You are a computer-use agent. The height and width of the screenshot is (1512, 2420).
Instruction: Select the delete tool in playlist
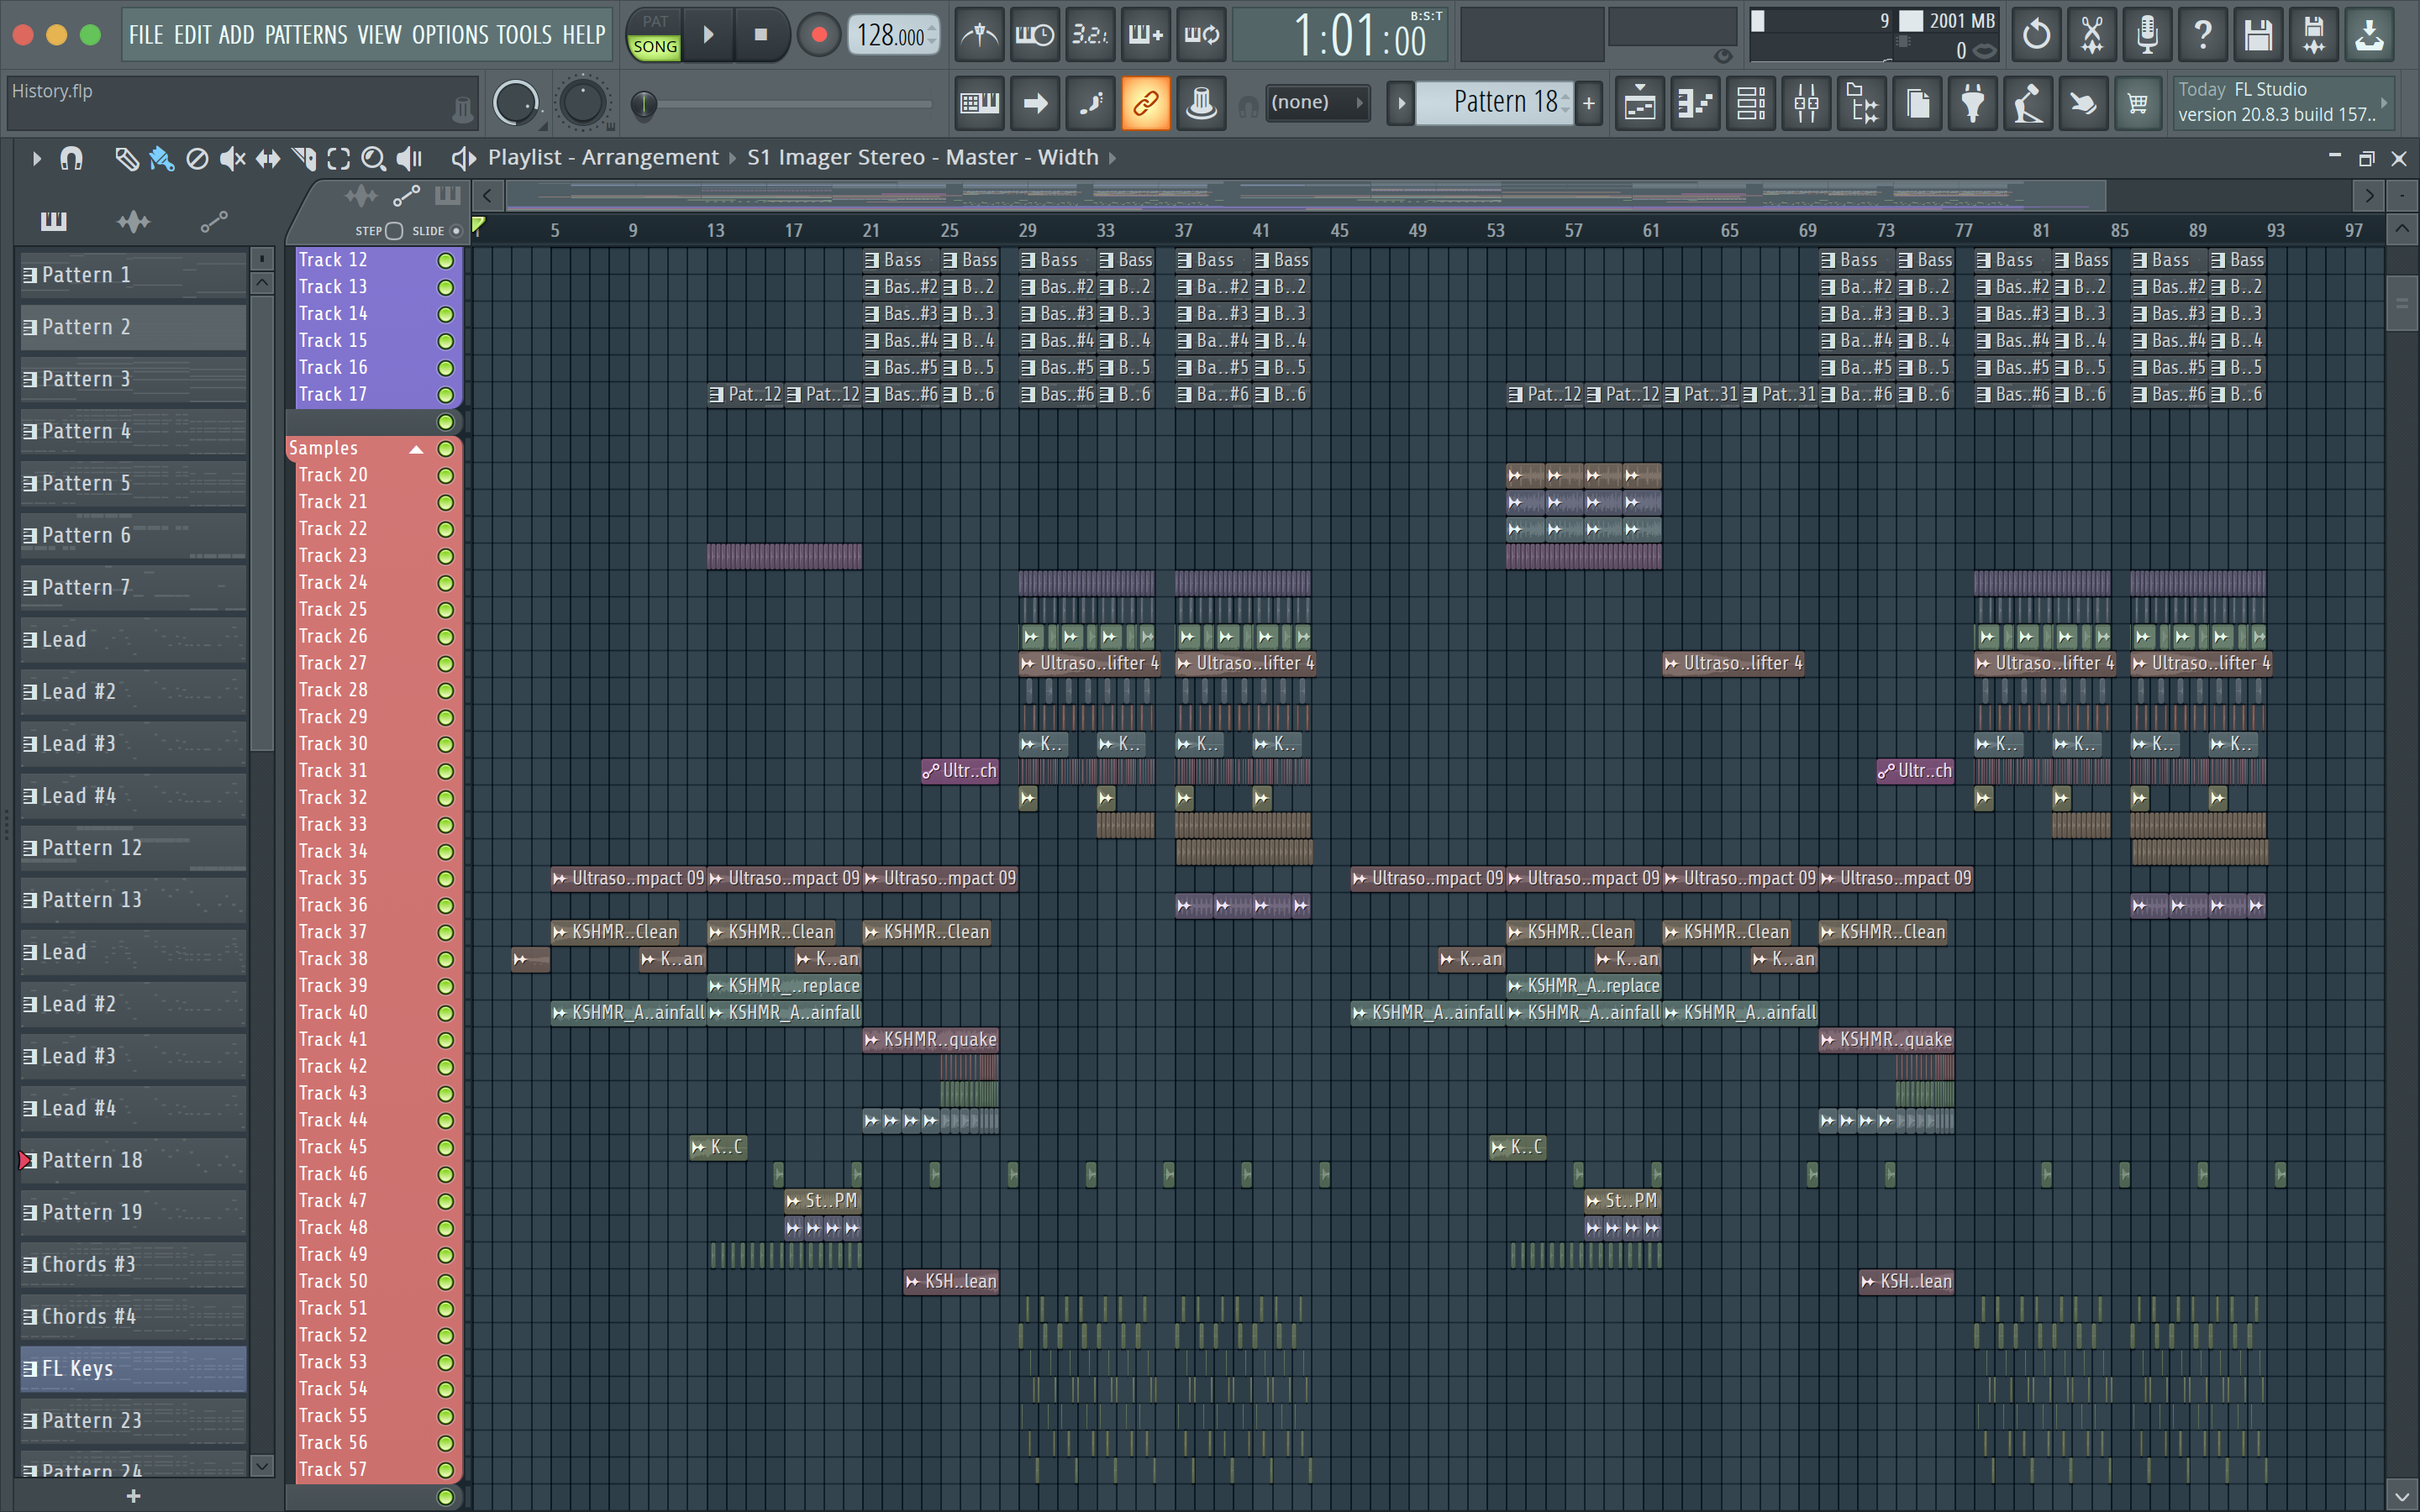point(197,158)
